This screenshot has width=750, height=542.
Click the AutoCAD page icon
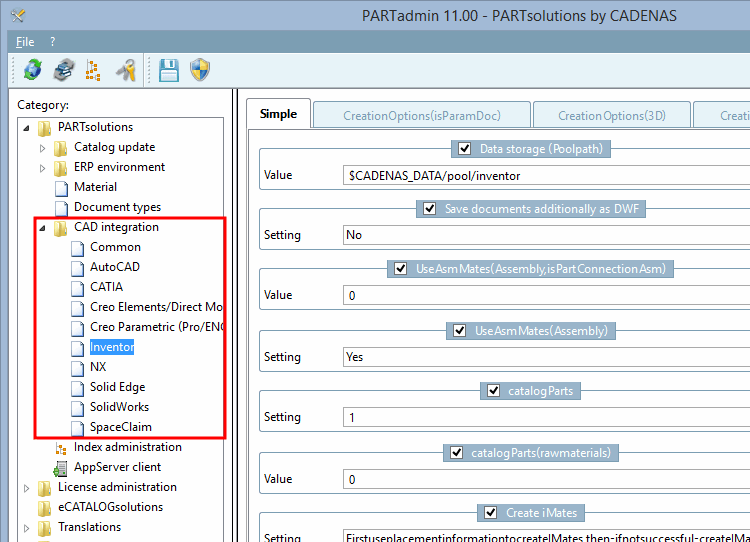77,268
